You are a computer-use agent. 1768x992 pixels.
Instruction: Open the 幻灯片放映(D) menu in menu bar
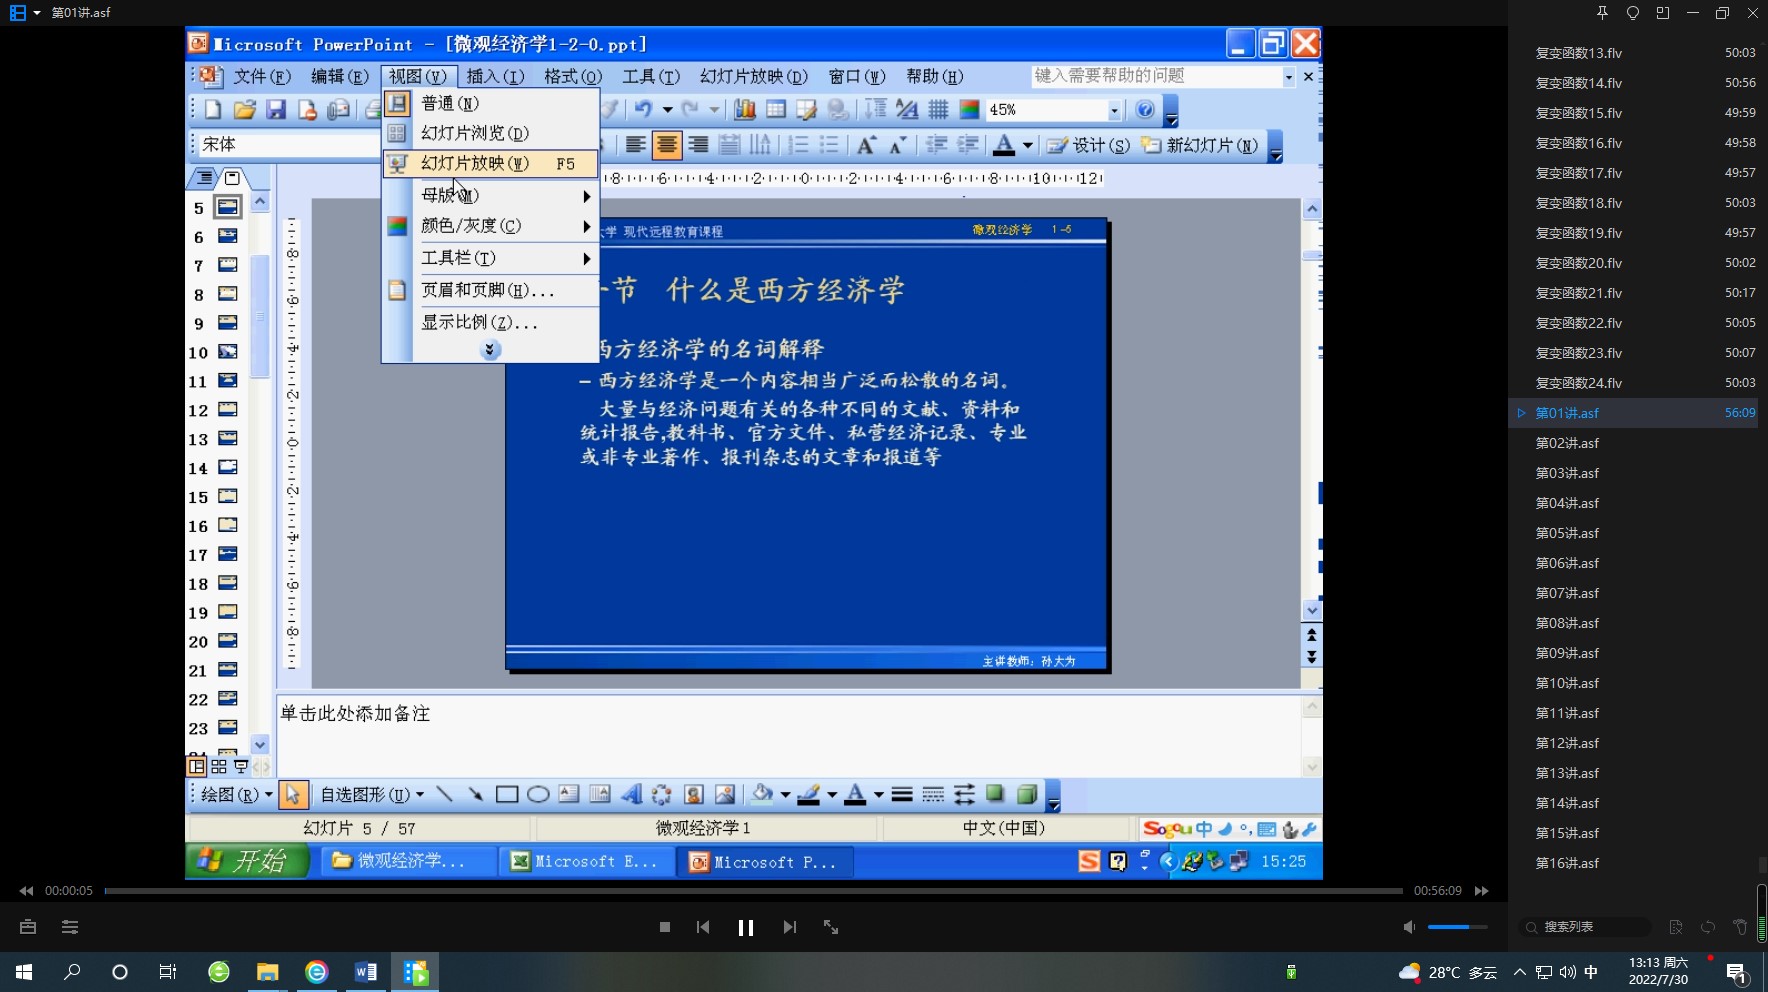(753, 76)
